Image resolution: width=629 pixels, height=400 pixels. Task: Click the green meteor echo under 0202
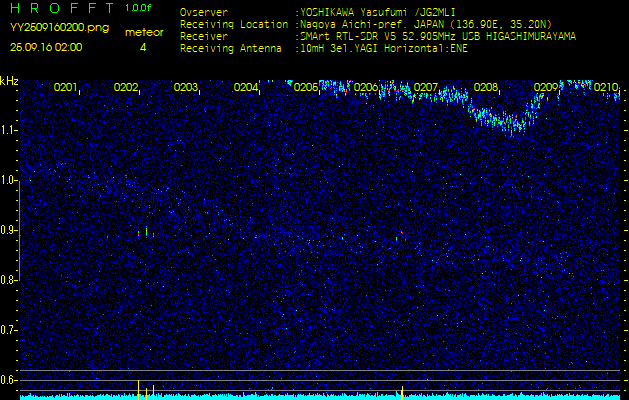coord(143,232)
